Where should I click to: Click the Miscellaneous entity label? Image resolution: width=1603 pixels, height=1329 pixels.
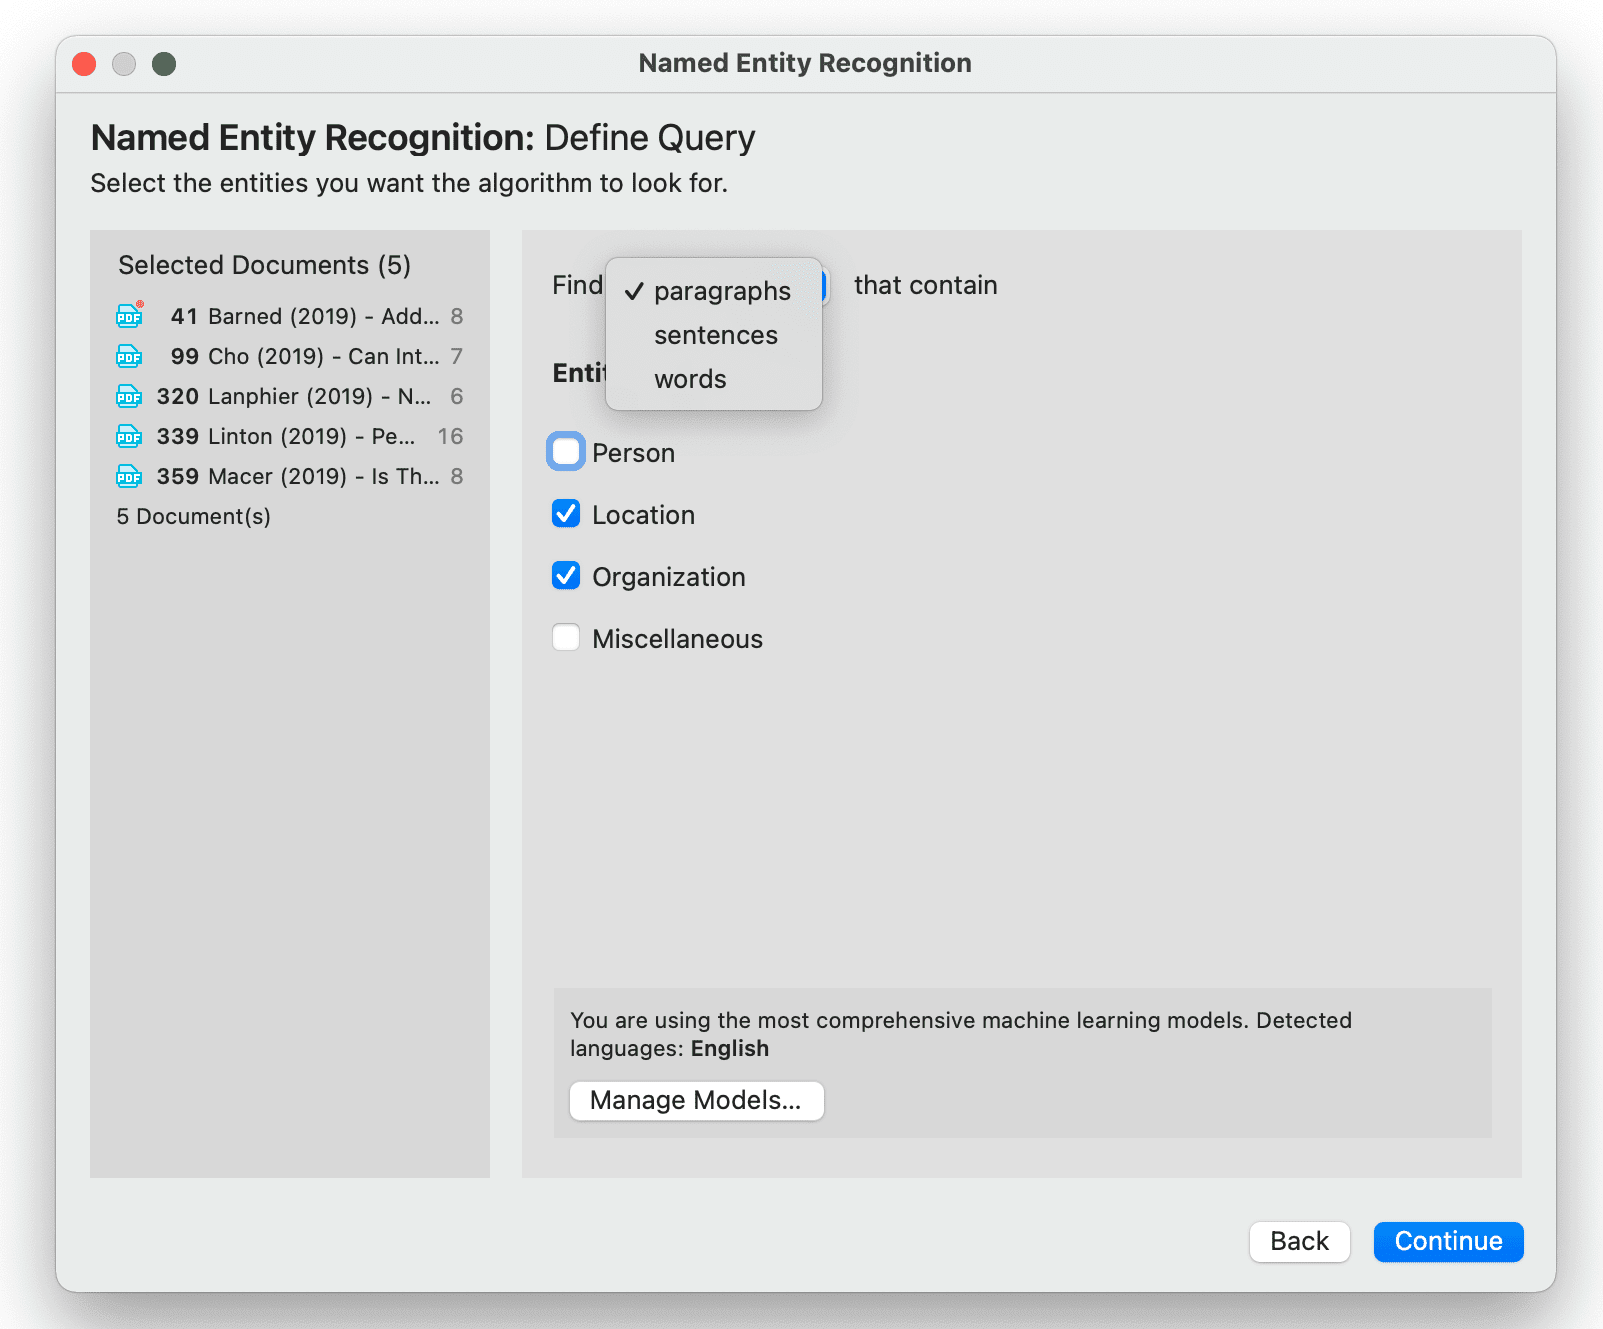click(x=677, y=639)
